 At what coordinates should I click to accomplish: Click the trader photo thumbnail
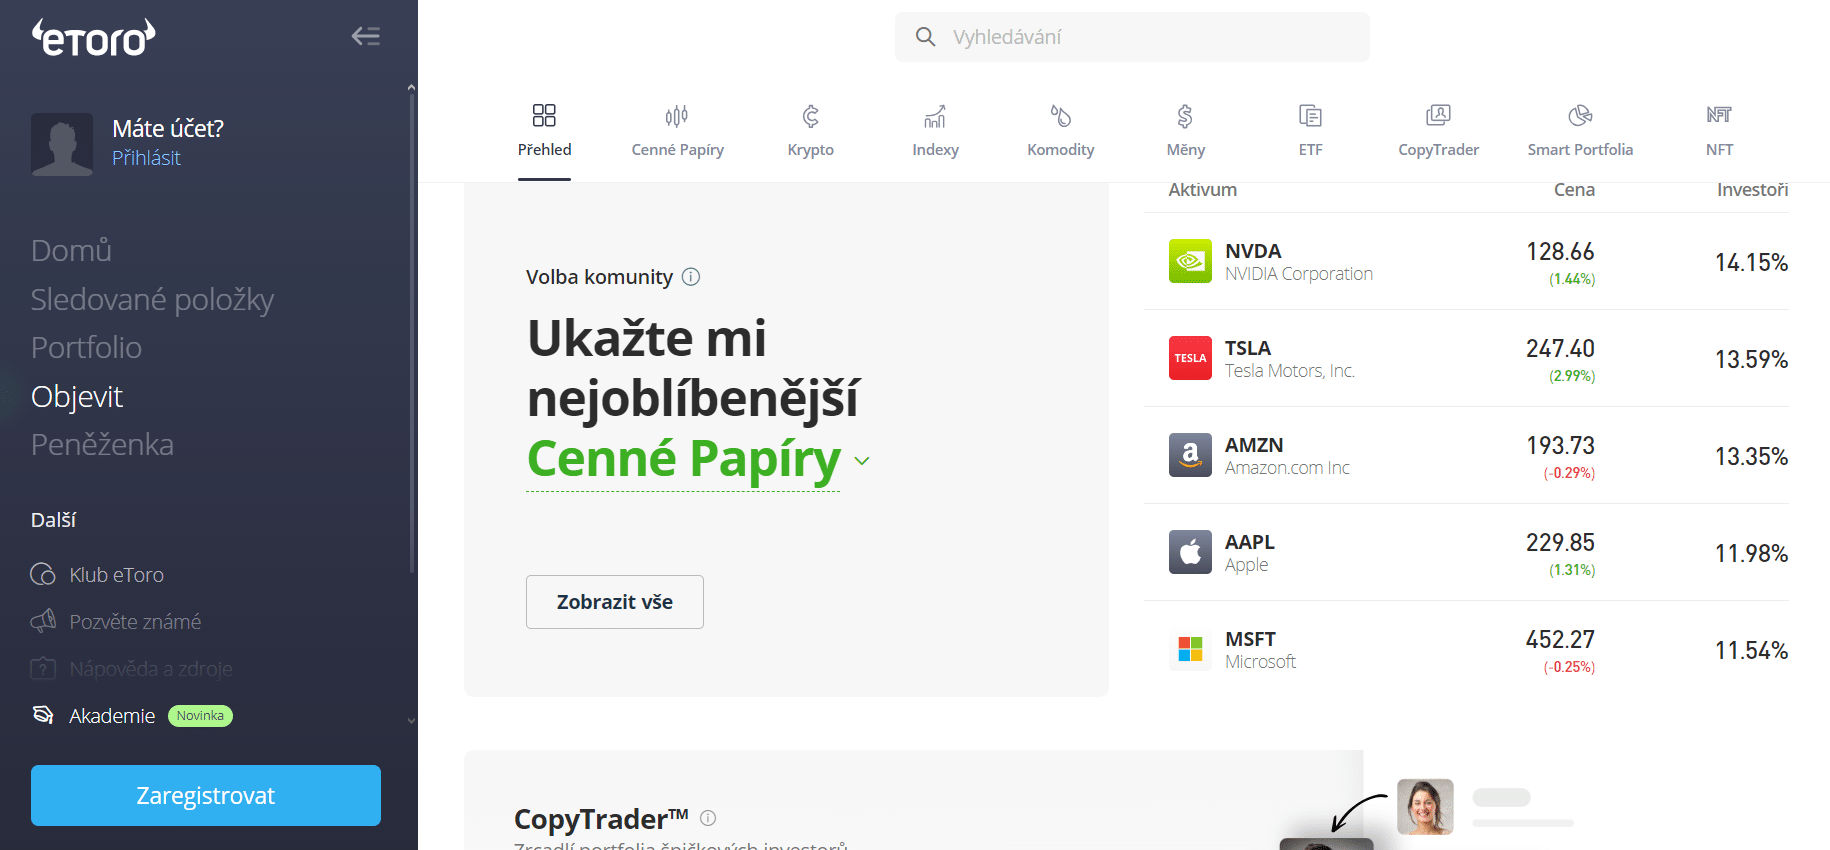1425,806
